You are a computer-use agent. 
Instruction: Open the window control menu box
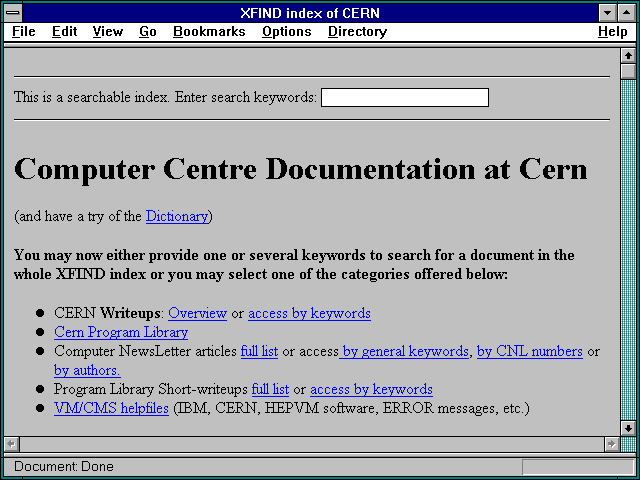(x=13, y=13)
